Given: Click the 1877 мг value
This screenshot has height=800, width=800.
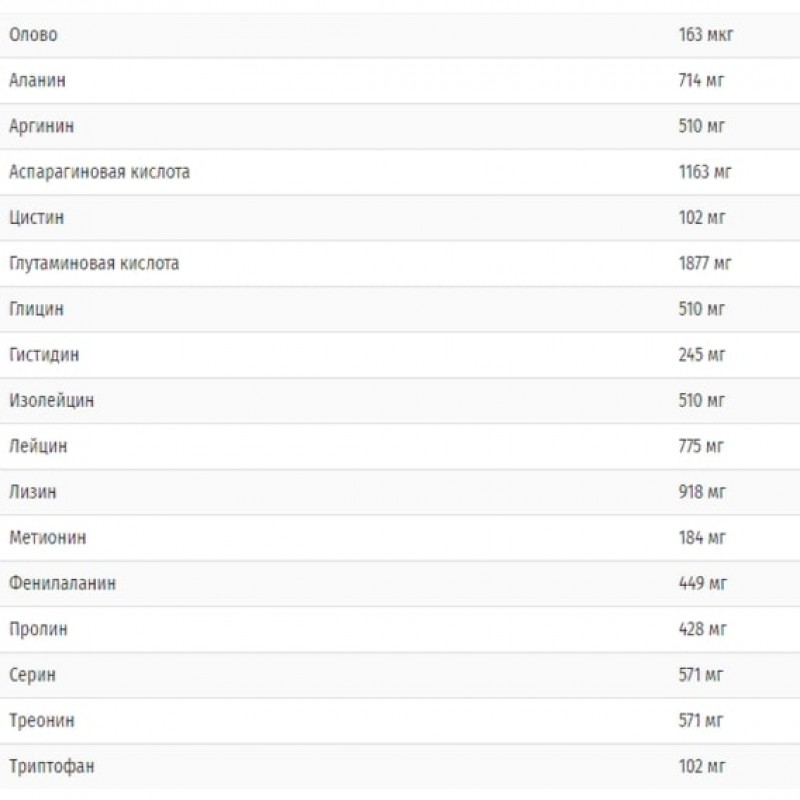Looking at the screenshot, I should coord(705,264).
